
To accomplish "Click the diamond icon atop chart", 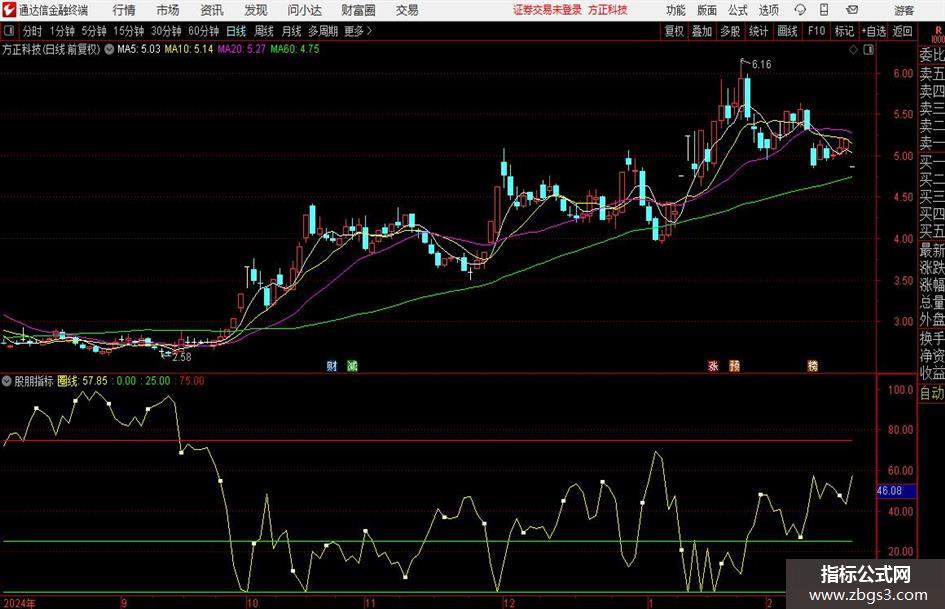I will coord(853,50).
